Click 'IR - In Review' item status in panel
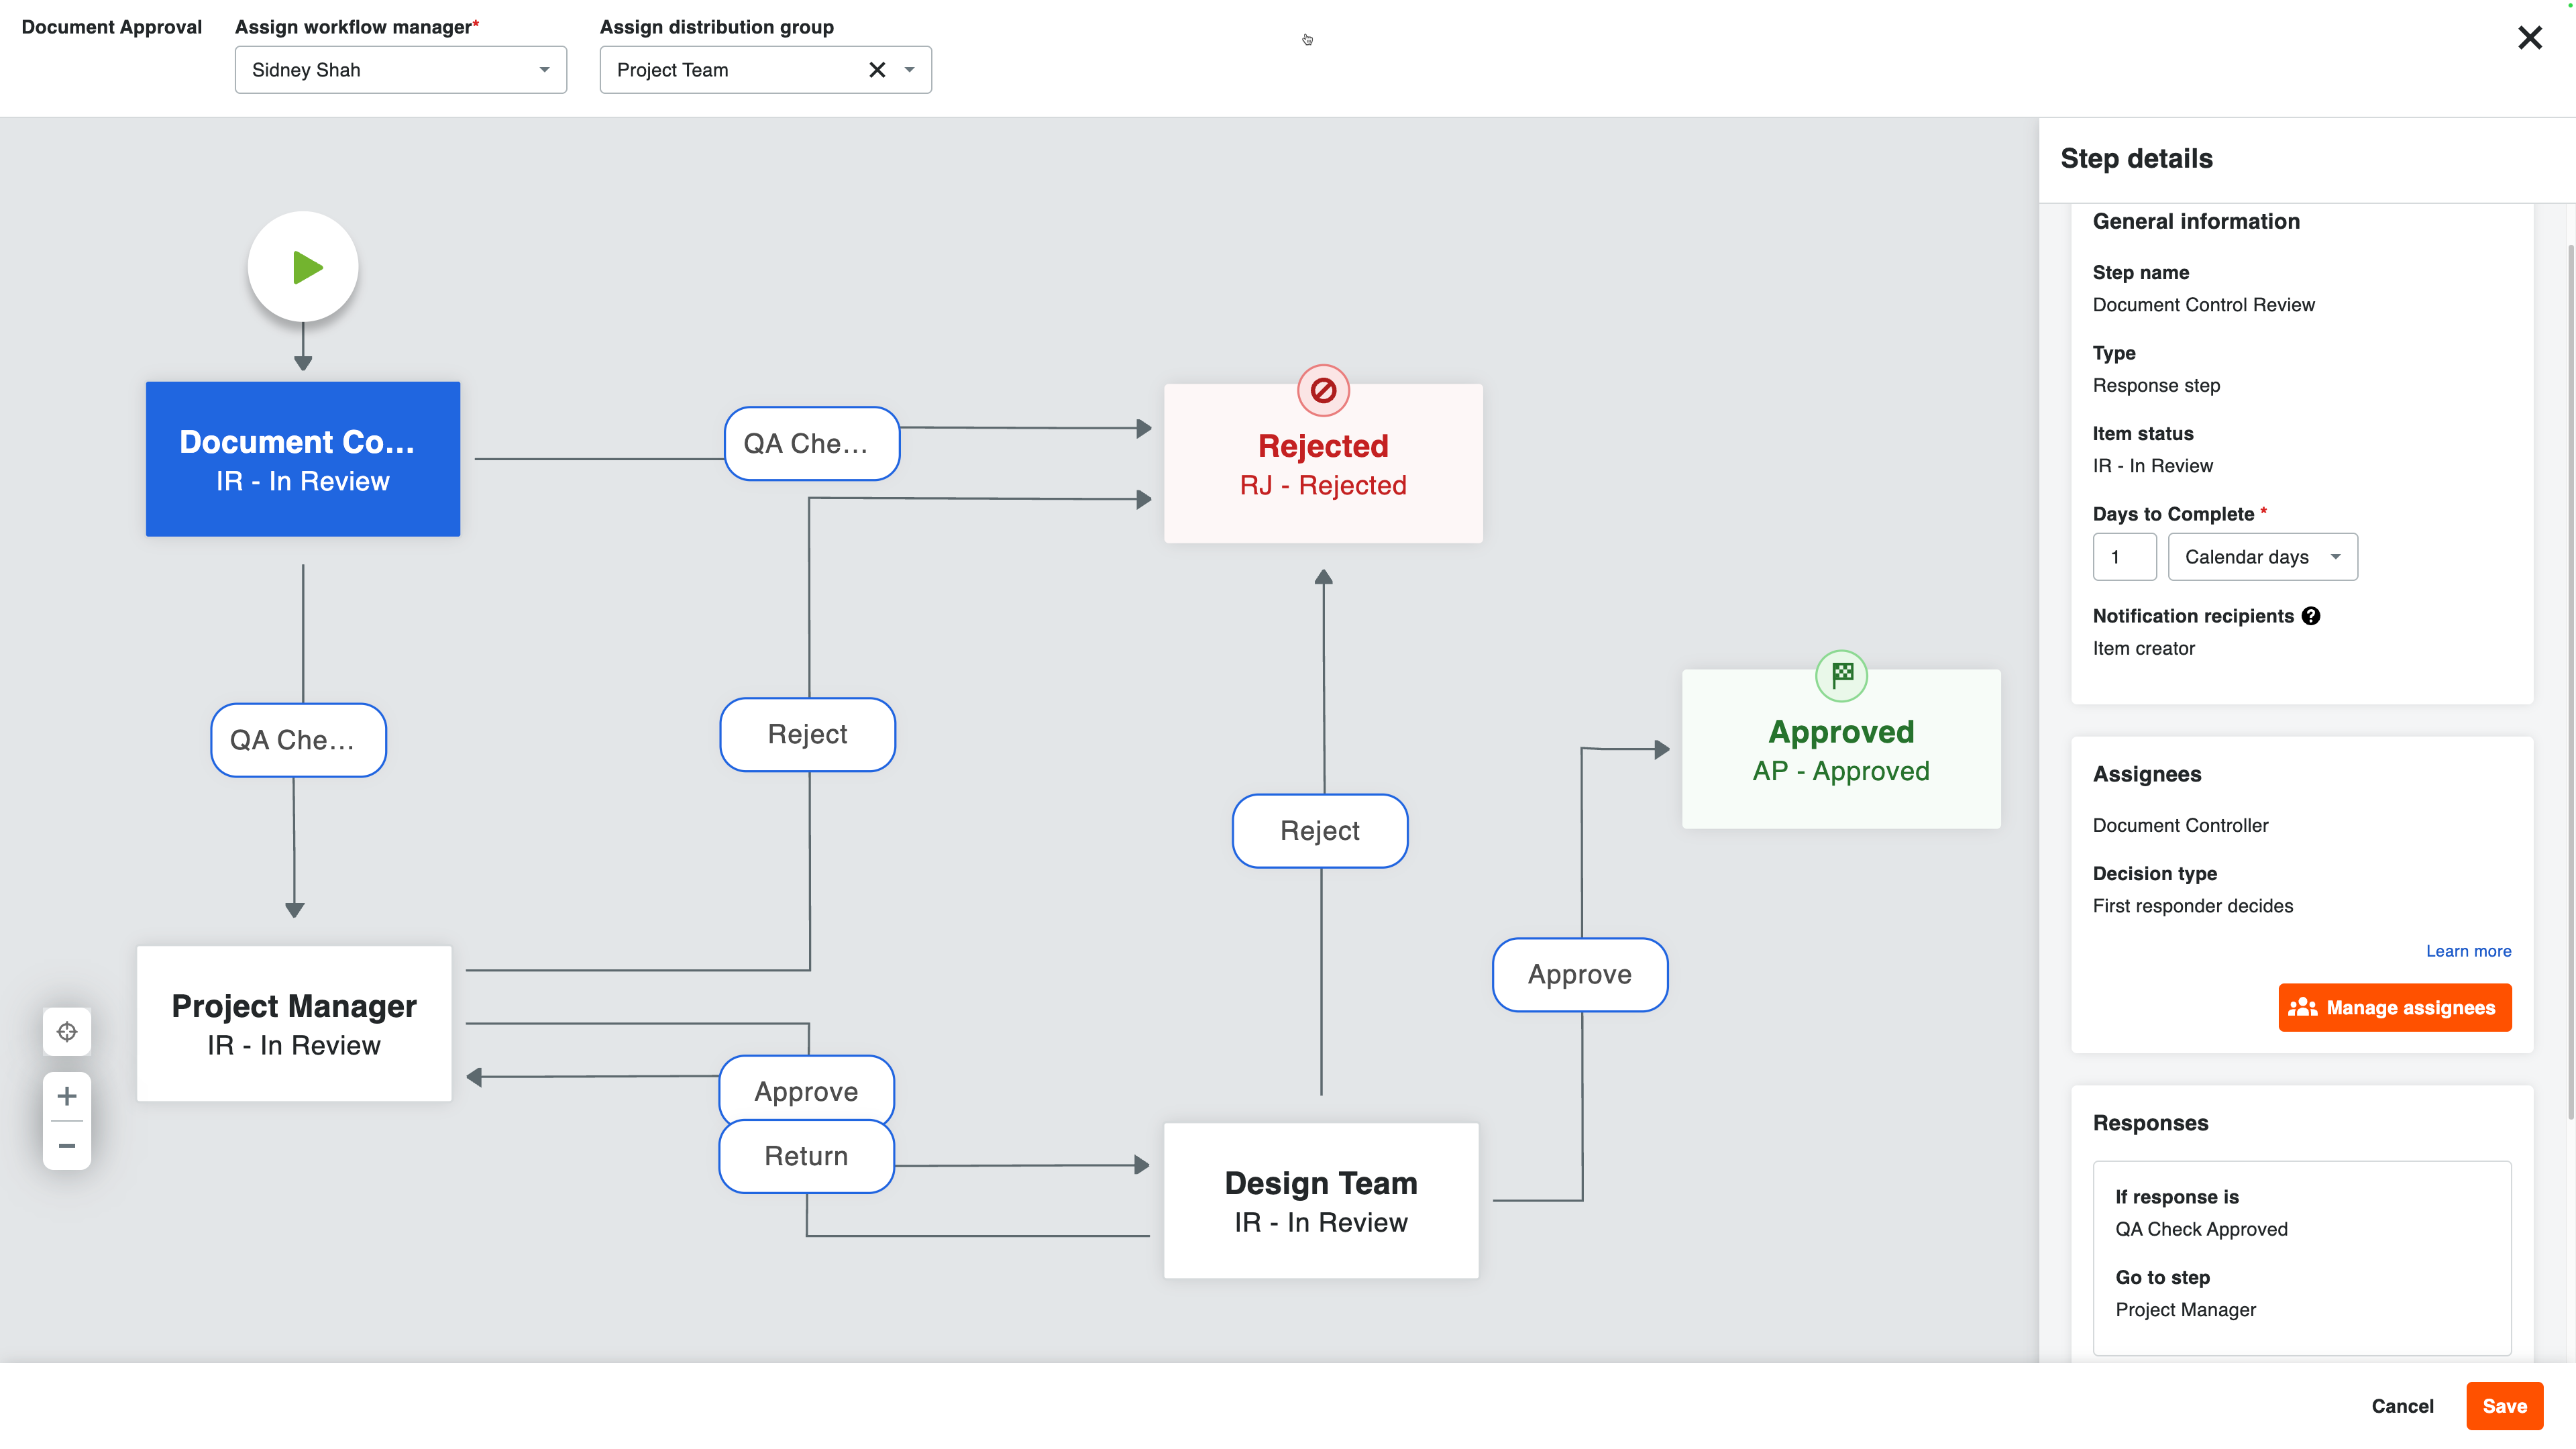 pos(2152,466)
